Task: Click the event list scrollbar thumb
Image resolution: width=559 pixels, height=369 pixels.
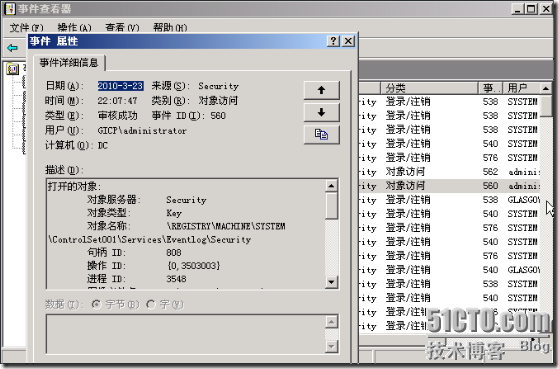Action: pyautogui.click(x=545, y=106)
